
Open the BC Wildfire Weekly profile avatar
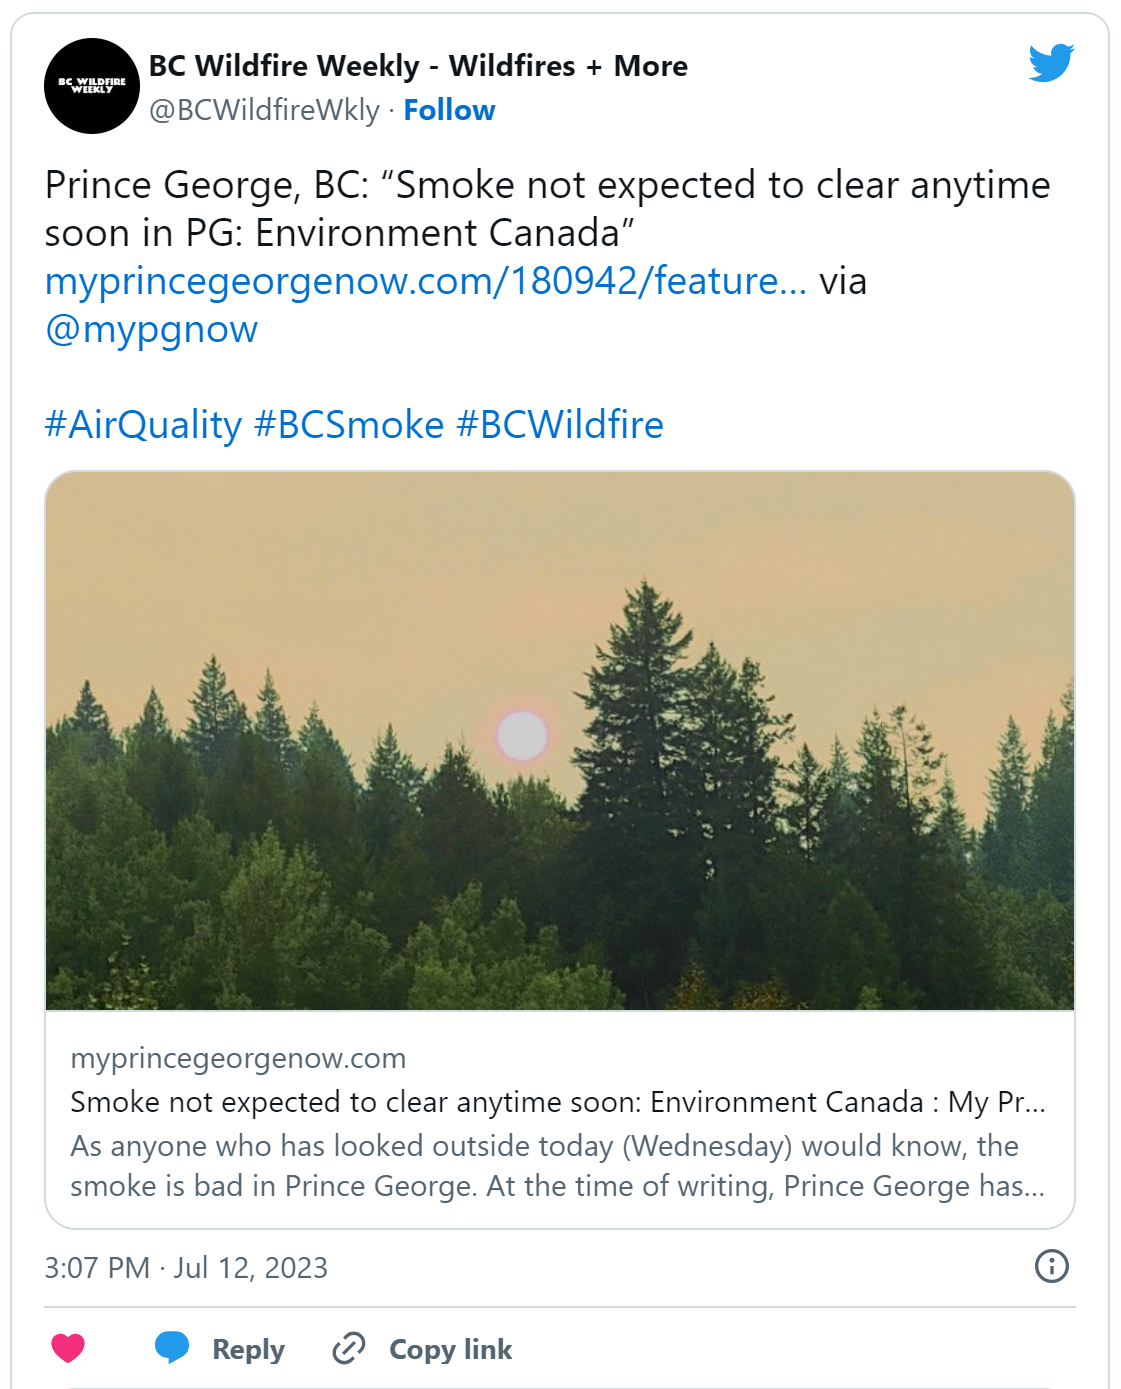point(92,86)
